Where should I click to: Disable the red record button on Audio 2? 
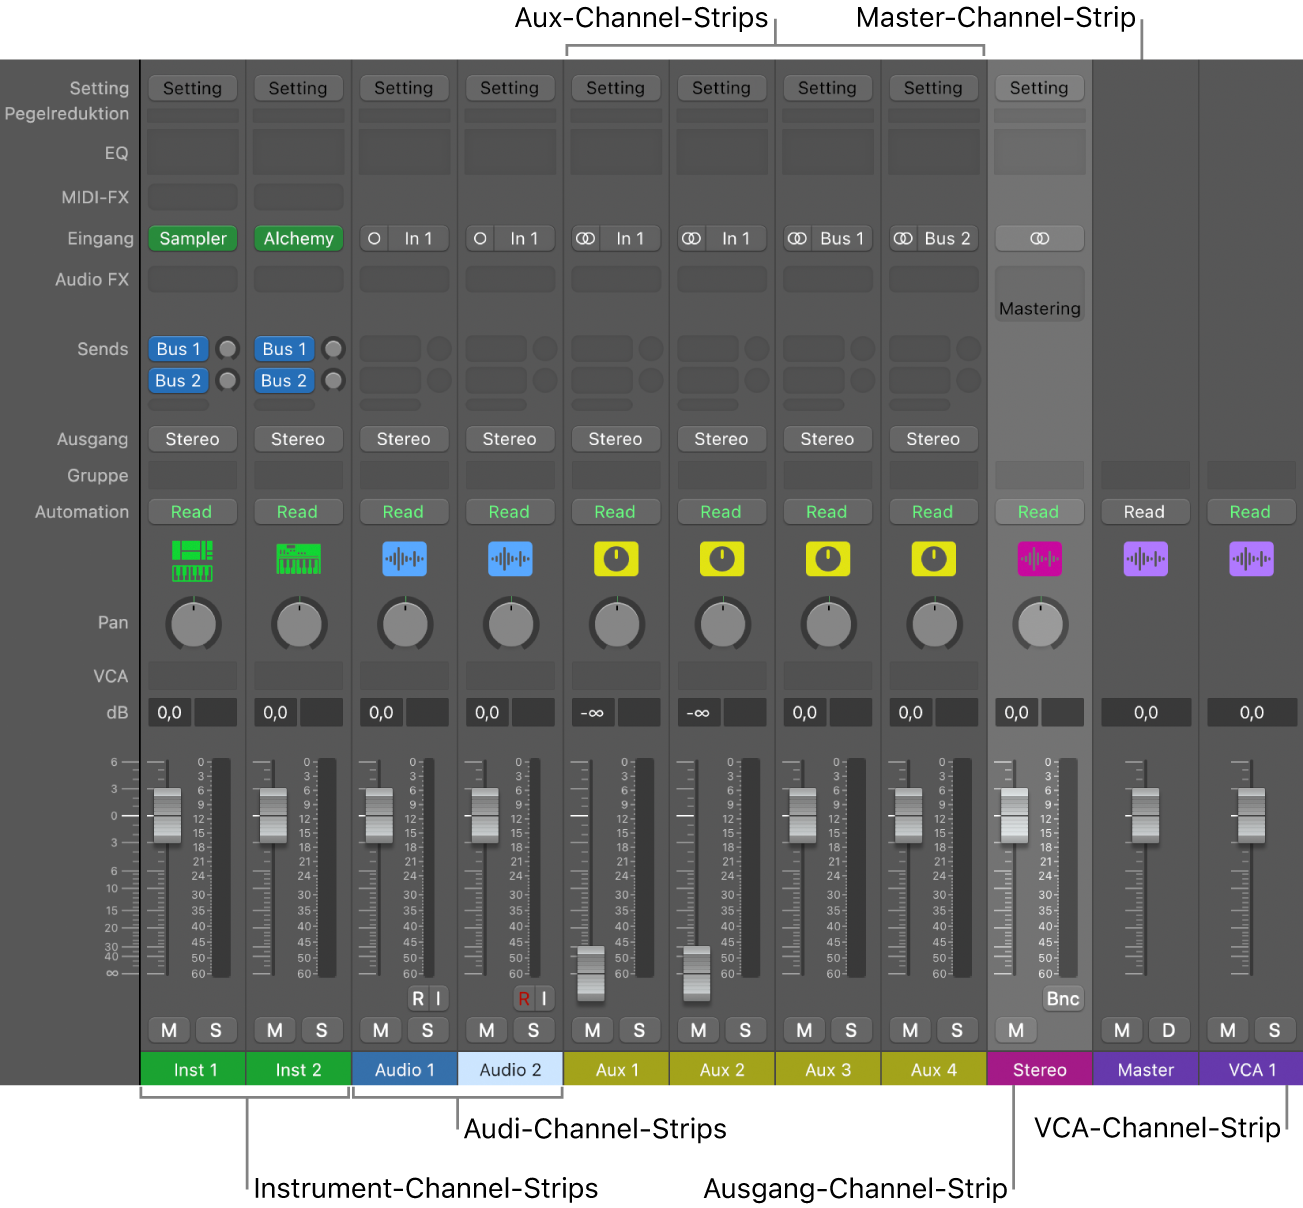click(x=524, y=998)
